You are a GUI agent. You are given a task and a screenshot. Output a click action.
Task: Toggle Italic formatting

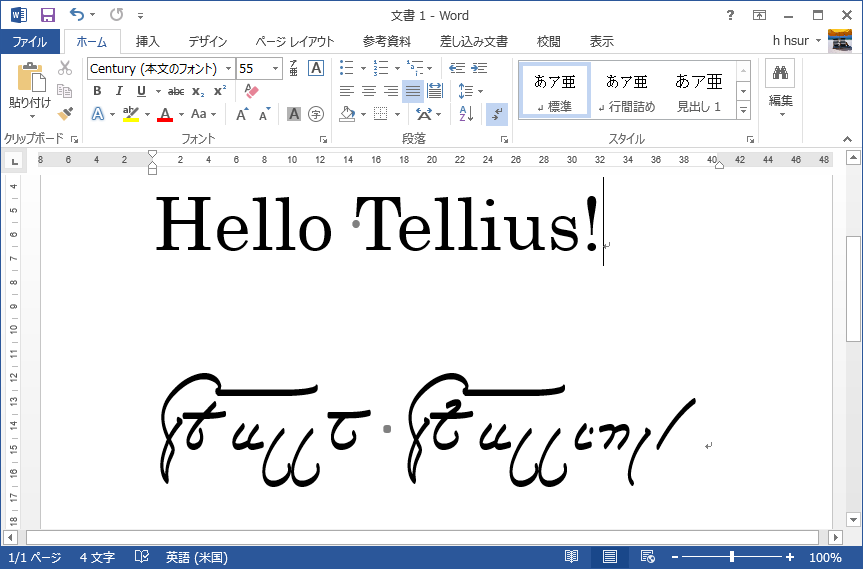point(119,91)
